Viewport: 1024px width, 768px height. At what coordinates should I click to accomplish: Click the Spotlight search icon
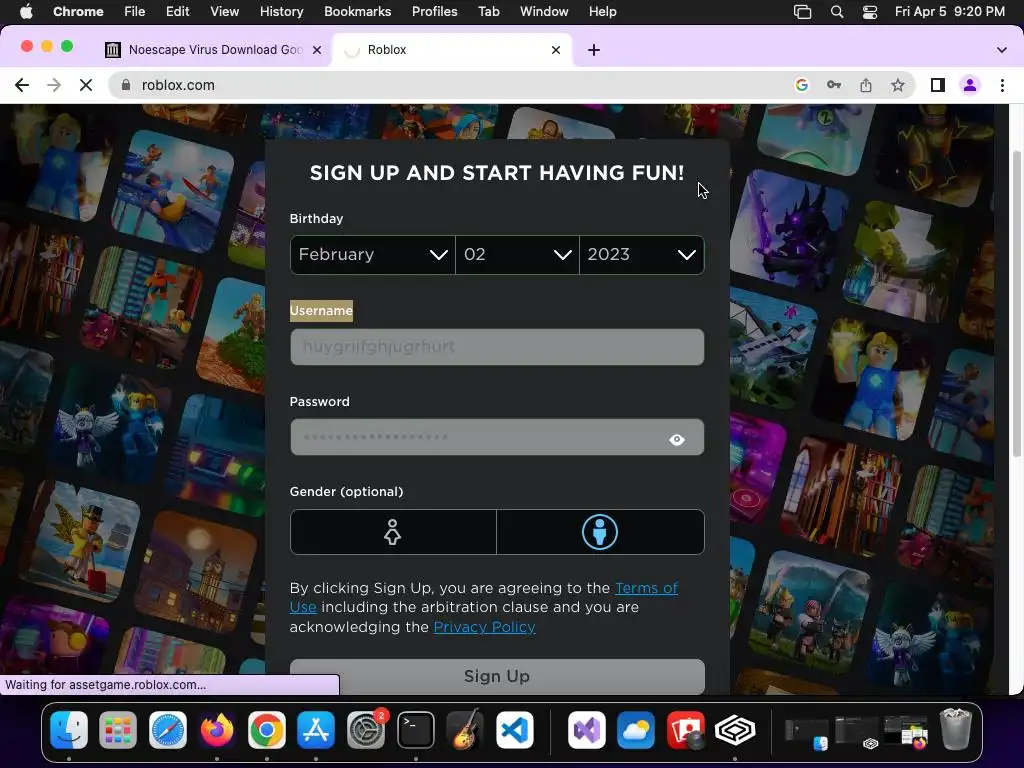click(837, 11)
